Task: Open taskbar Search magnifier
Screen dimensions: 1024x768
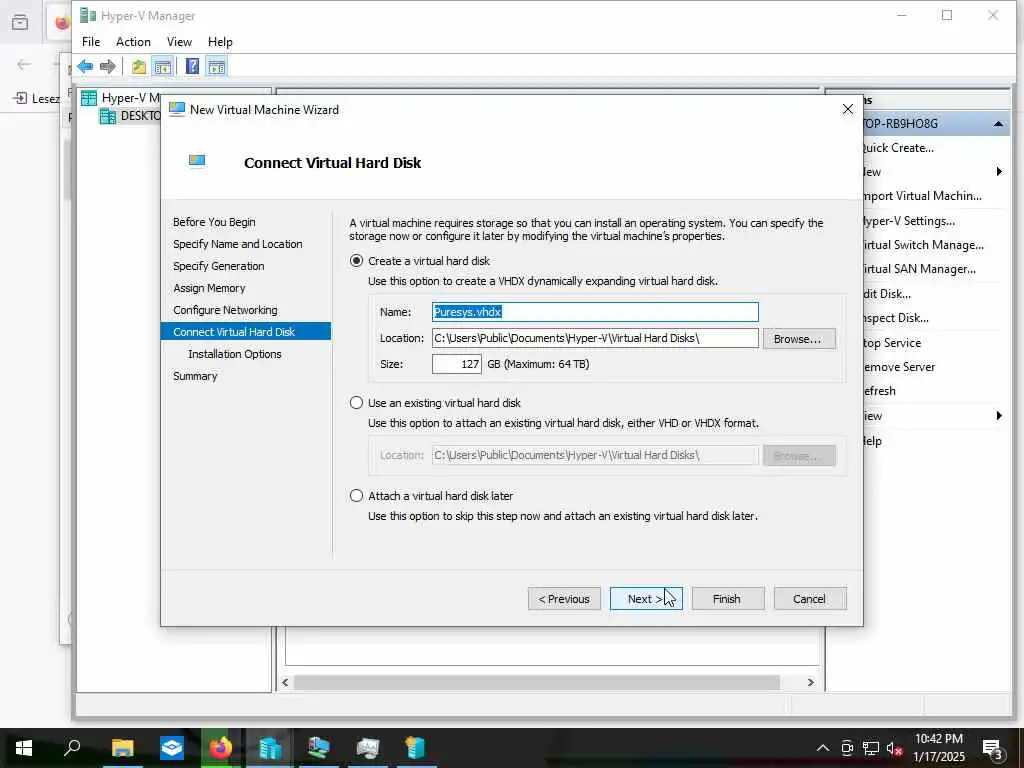Action: (x=72, y=748)
